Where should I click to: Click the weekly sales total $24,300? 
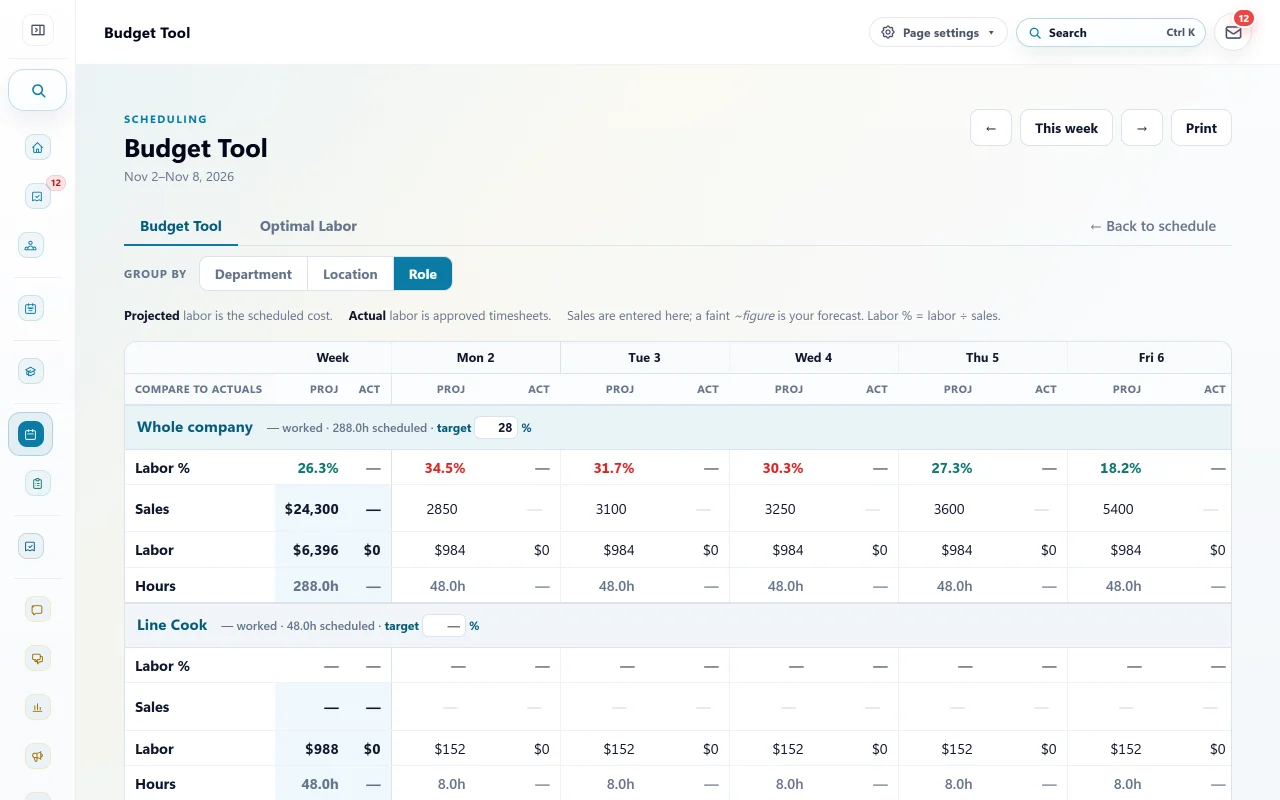tap(312, 509)
